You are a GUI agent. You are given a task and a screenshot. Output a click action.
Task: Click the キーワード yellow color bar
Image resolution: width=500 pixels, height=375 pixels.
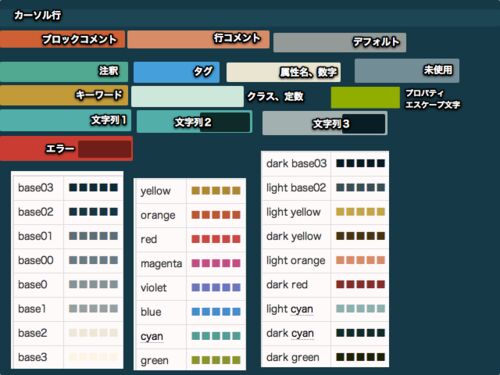coord(64,95)
